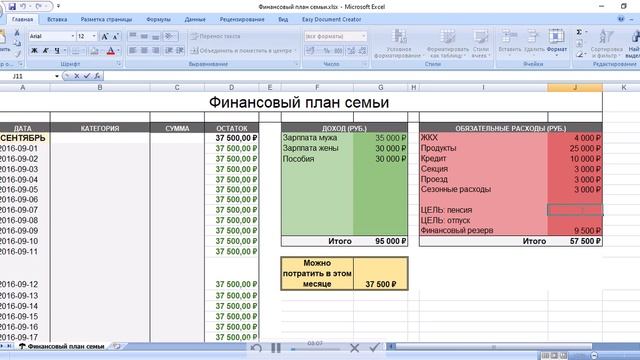The width and height of the screenshot is (640, 360).
Task: Align cell text to the right
Action: coord(156,51)
